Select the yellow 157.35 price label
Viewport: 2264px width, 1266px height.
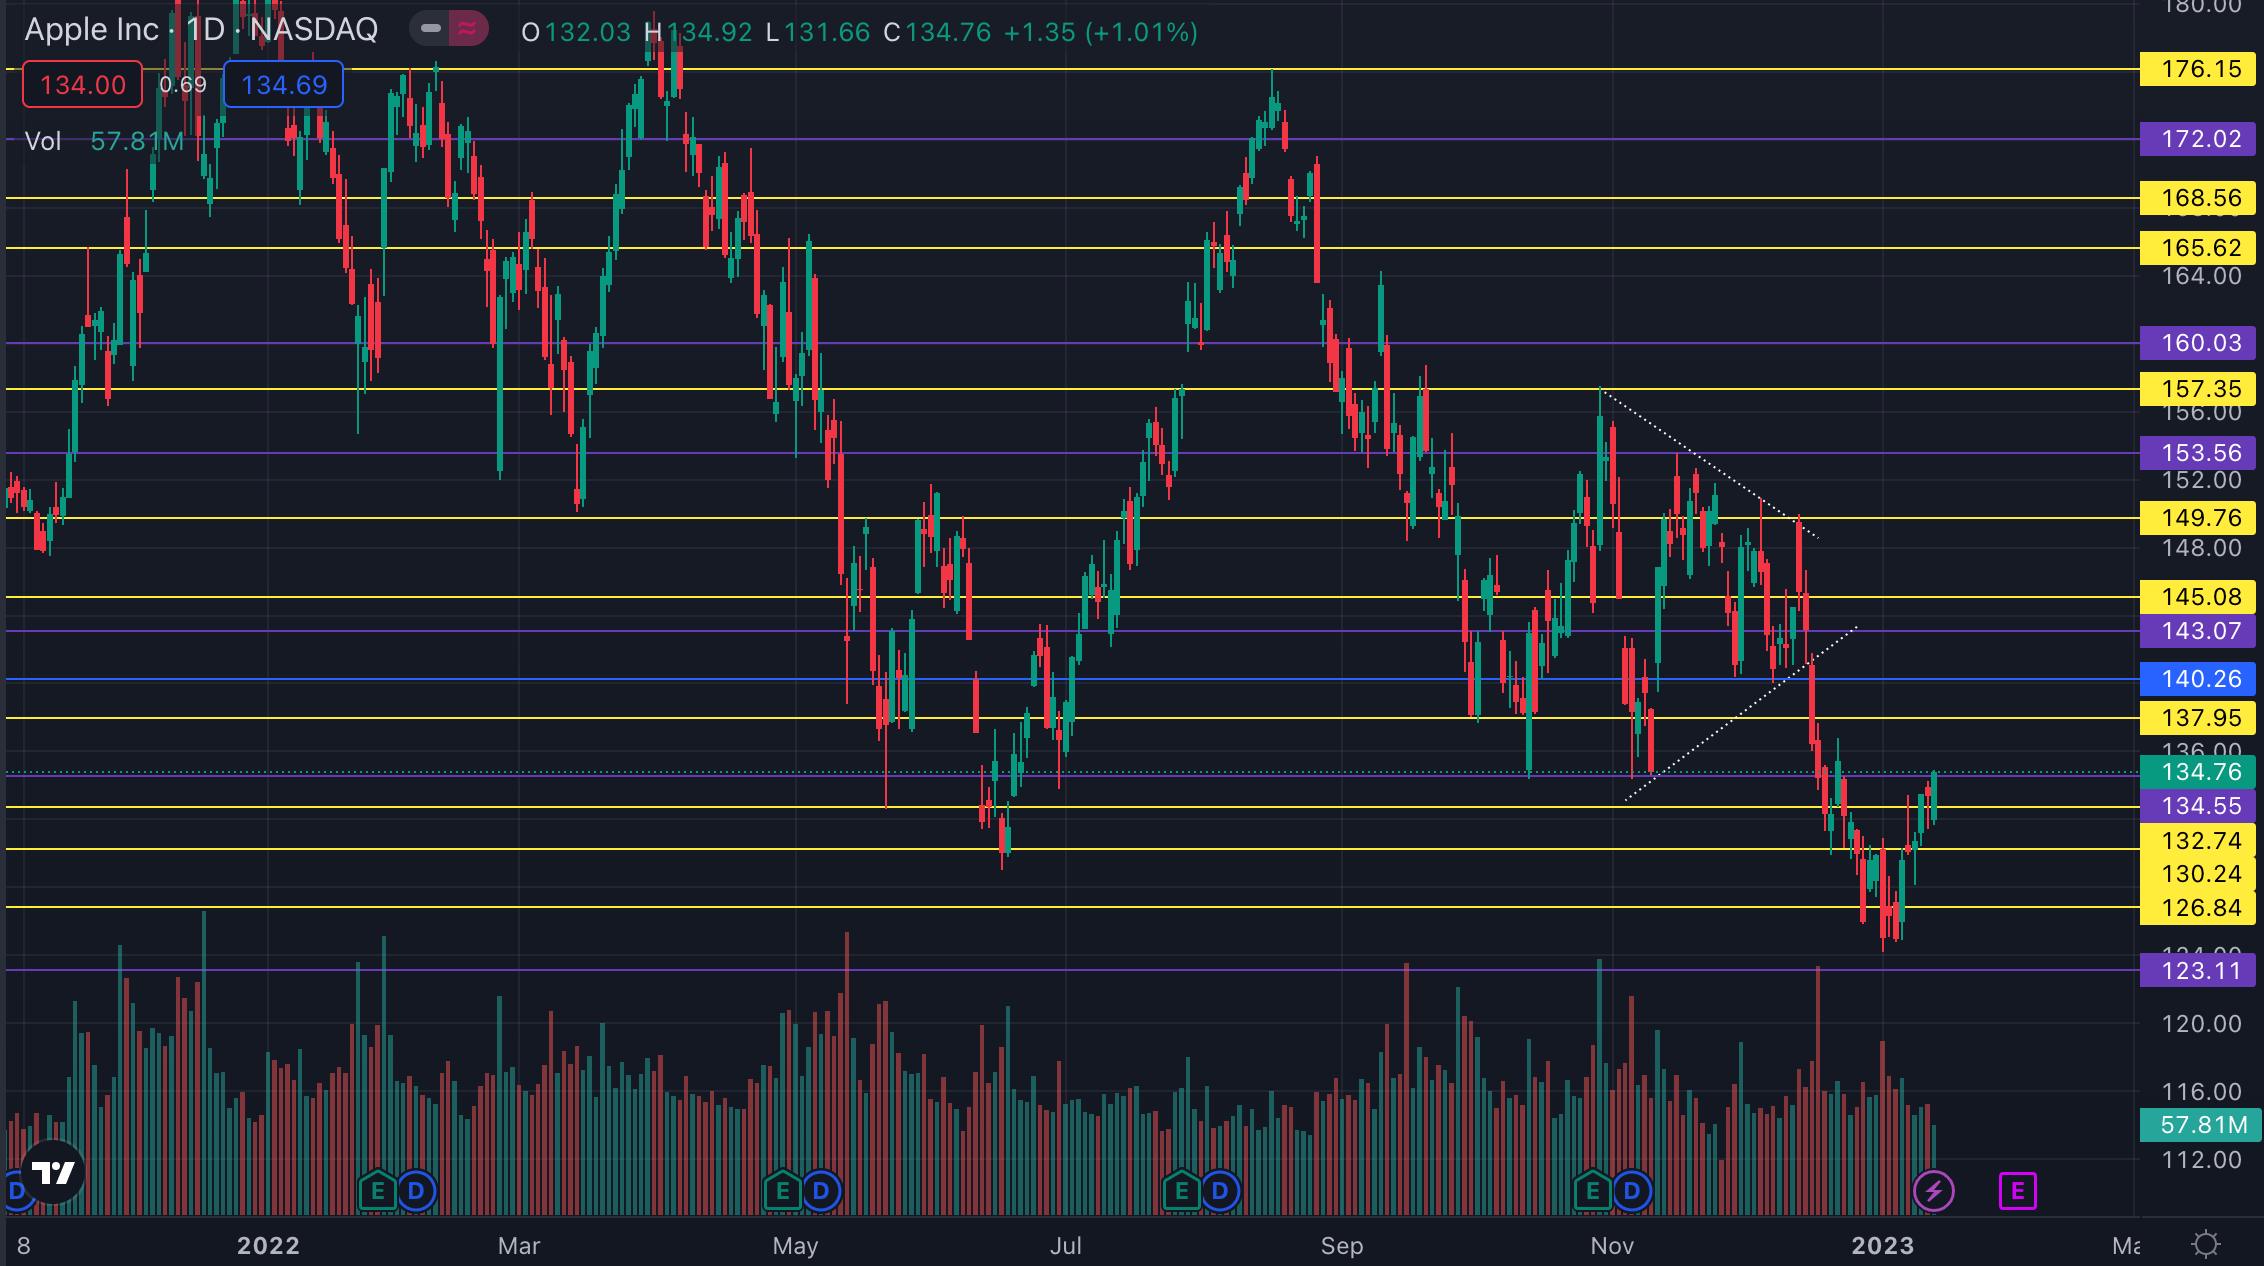tap(2198, 389)
